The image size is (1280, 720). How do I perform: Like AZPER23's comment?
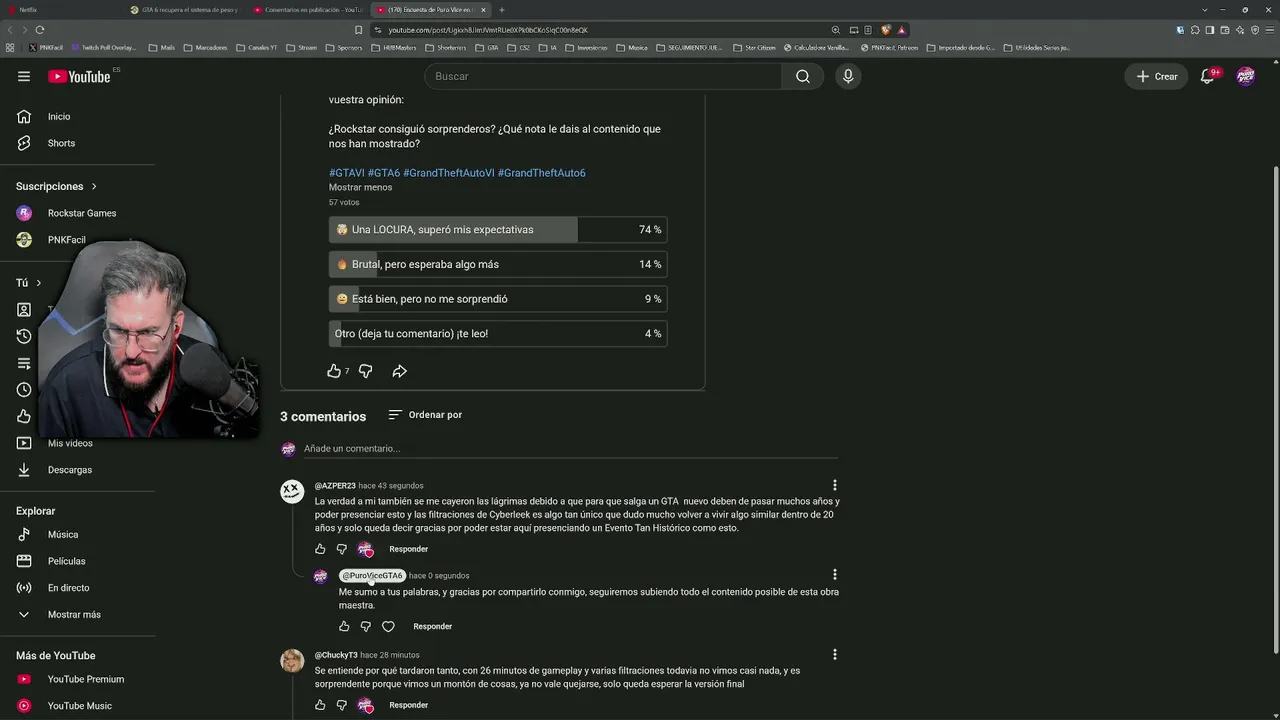pyautogui.click(x=320, y=549)
